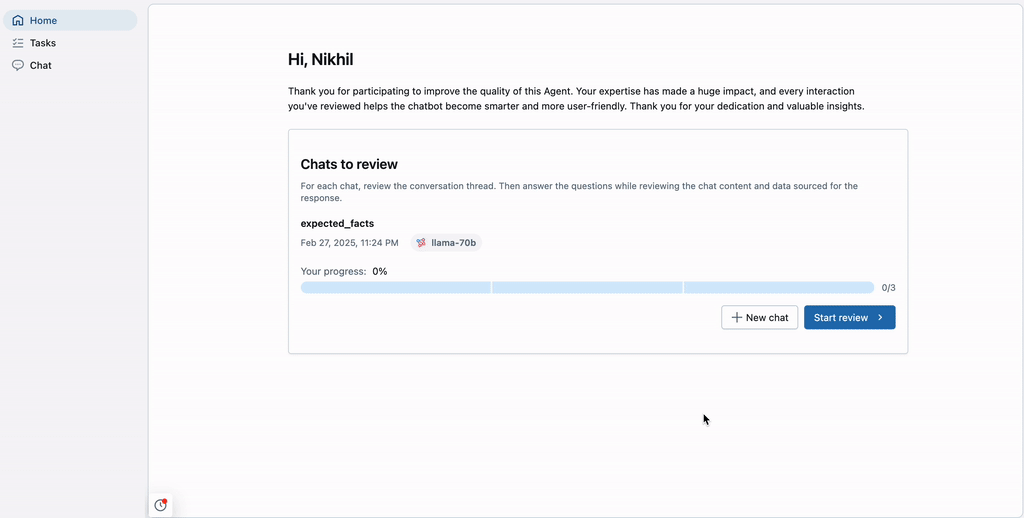Go to the Home menu item

pyautogui.click(x=44, y=20)
